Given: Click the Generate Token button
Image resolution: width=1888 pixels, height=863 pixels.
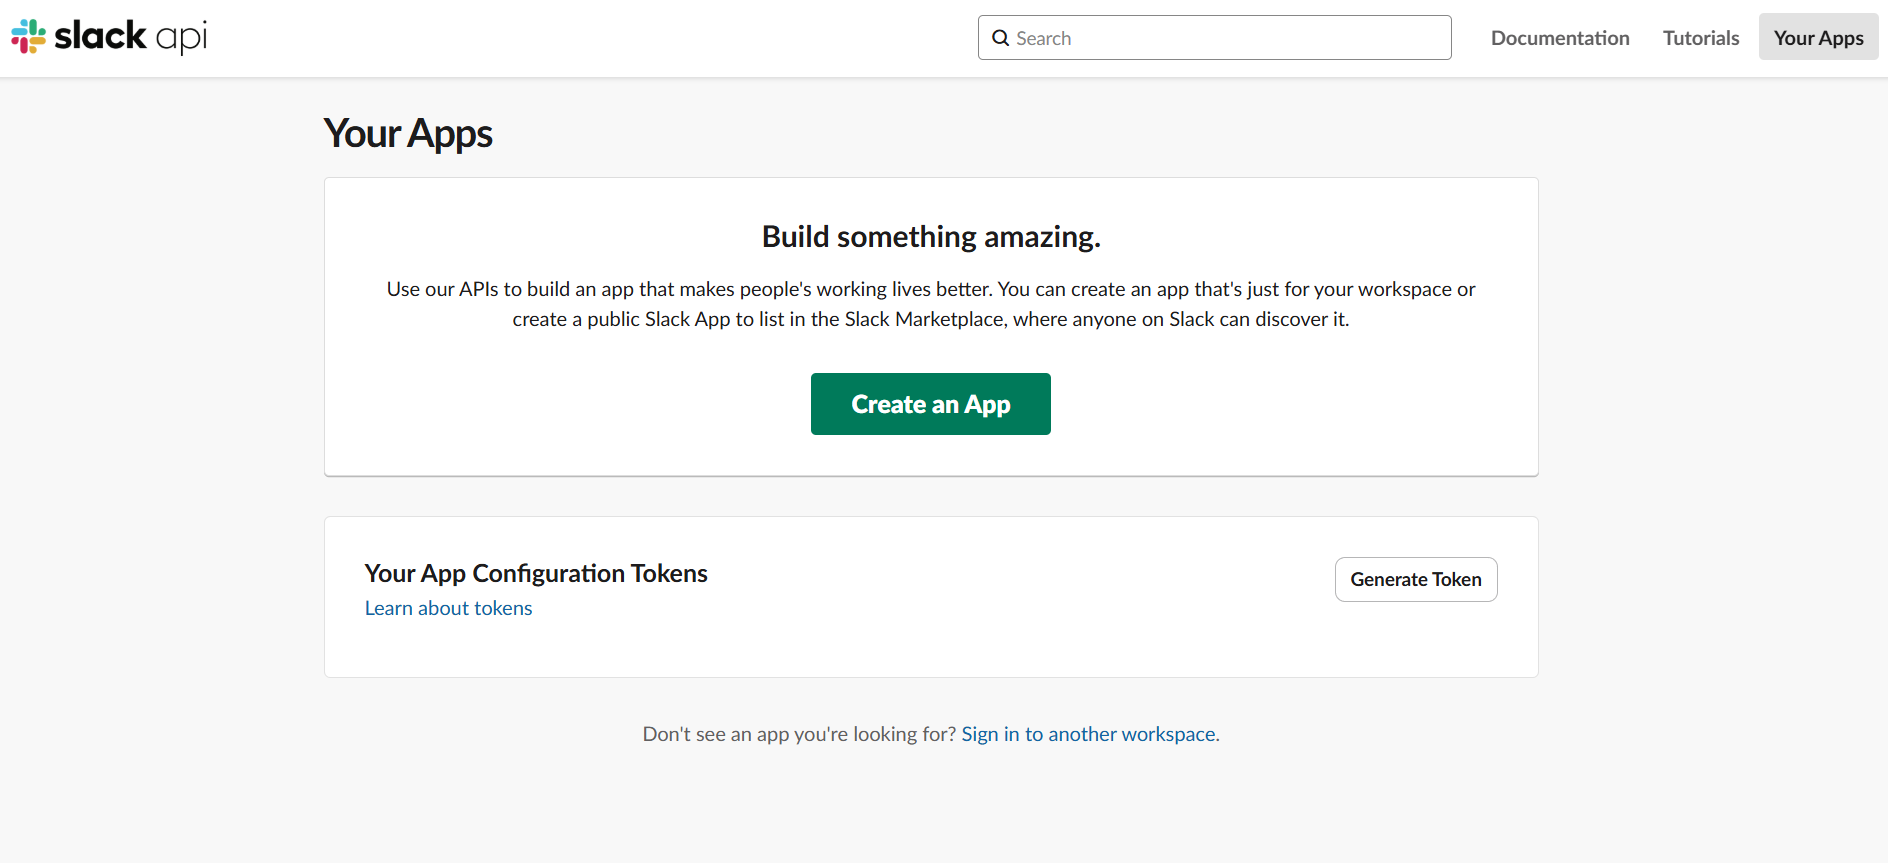Looking at the screenshot, I should [1416, 579].
